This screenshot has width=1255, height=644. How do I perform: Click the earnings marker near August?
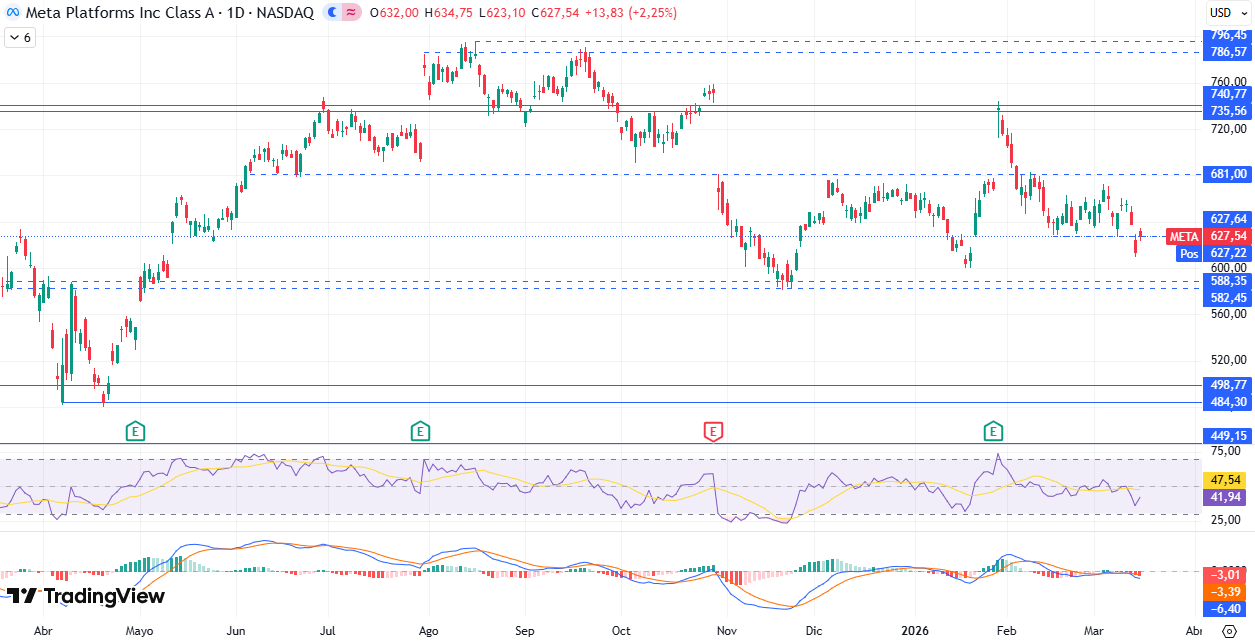(x=420, y=432)
